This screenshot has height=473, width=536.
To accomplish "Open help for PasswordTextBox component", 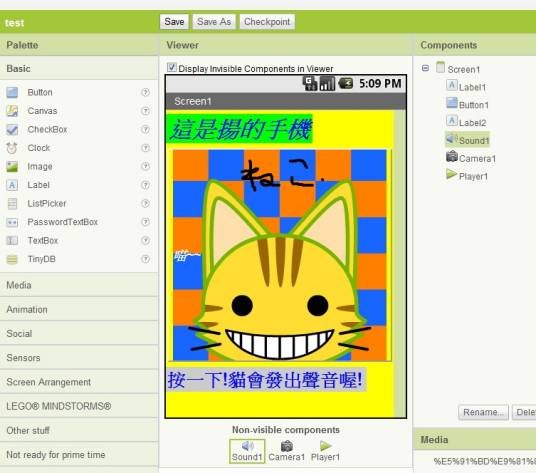I will click(145, 222).
